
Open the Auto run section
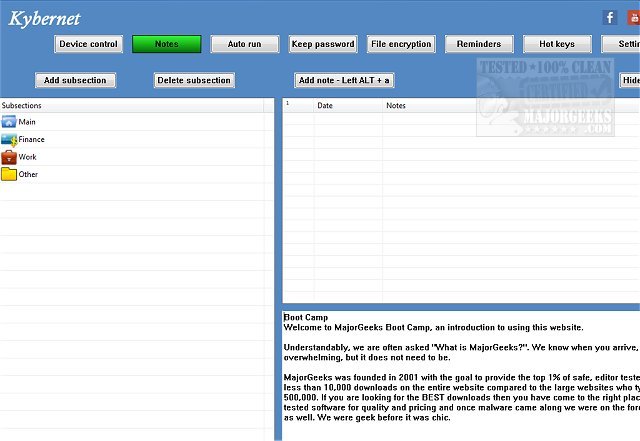click(245, 44)
